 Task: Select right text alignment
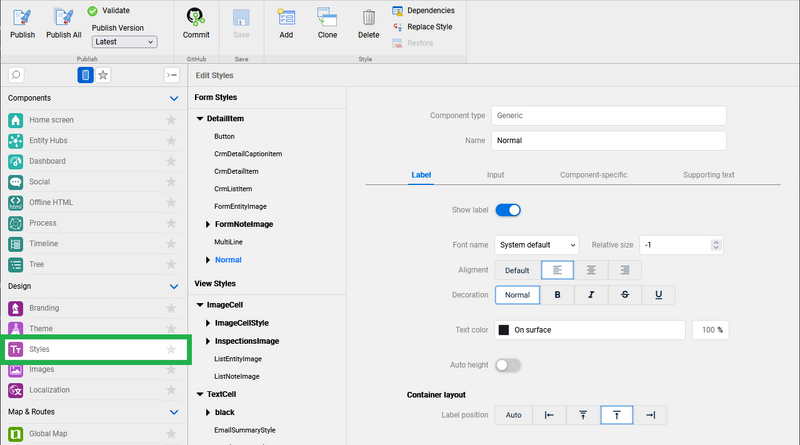point(624,270)
